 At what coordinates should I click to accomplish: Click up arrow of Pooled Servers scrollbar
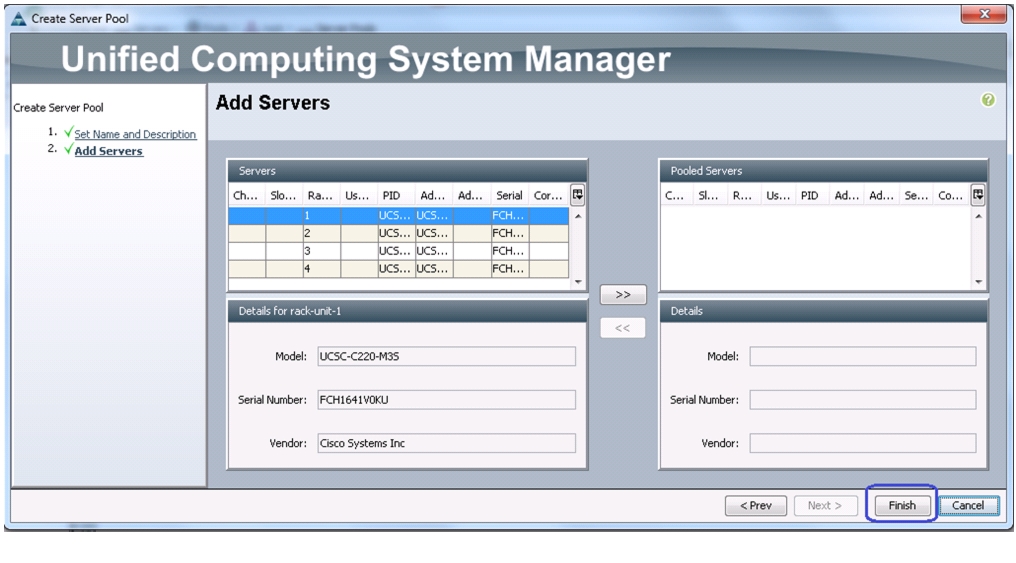[x=978, y=216]
